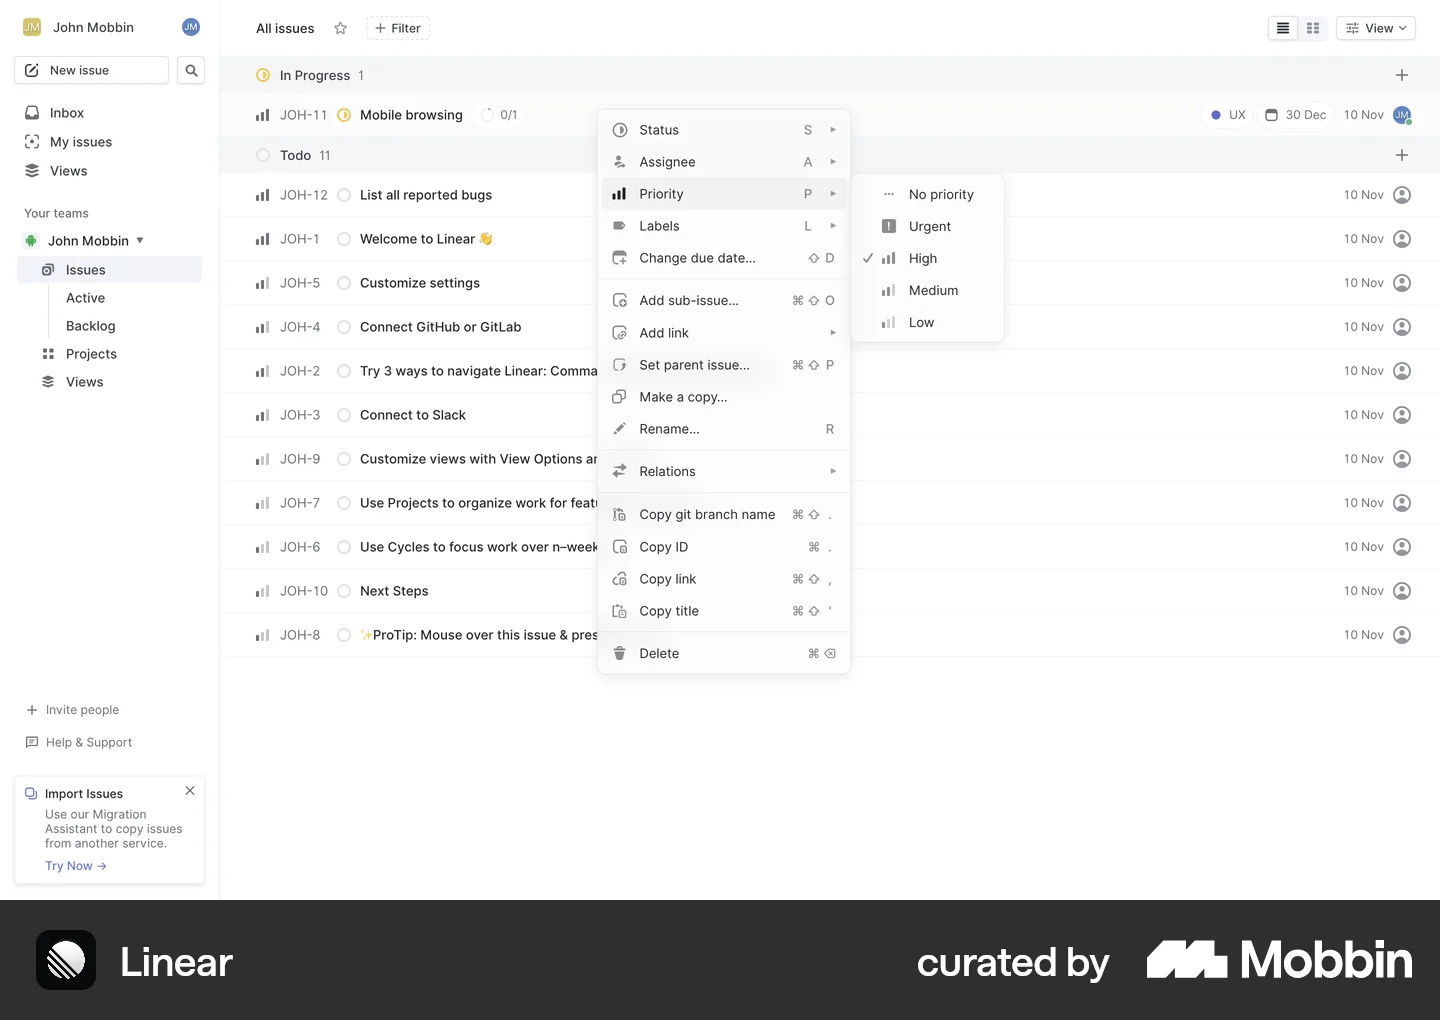Click the New issue button
The image size is (1440, 1020).
point(91,70)
